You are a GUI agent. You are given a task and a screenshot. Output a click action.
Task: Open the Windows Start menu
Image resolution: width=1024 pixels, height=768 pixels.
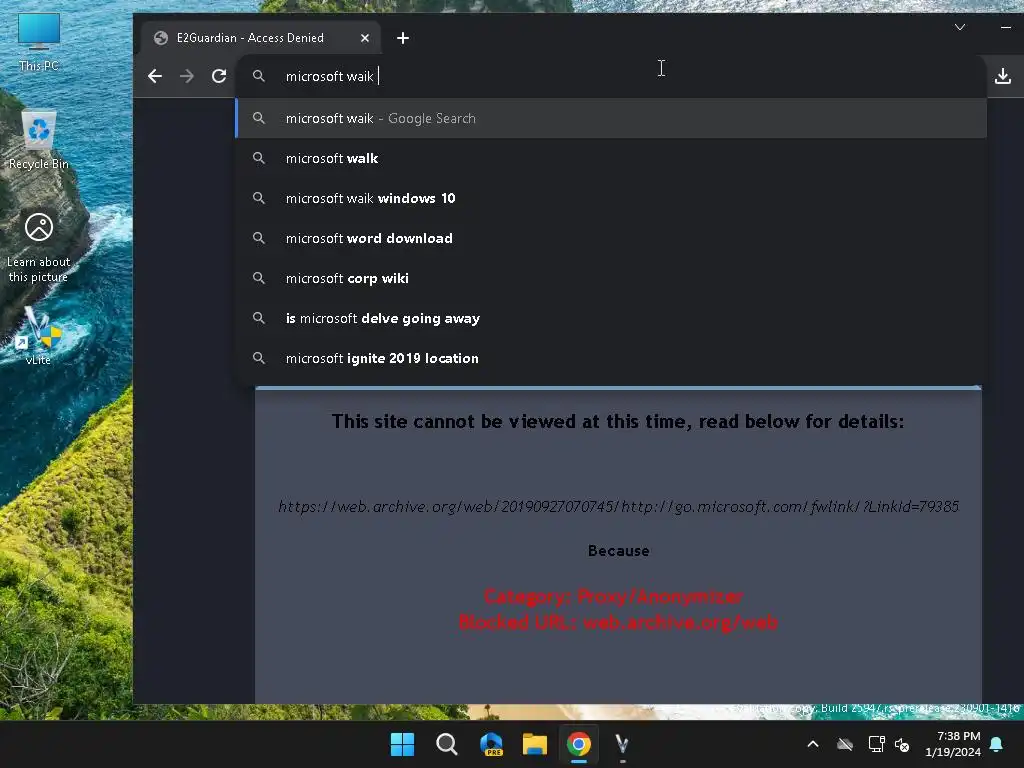tap(402, 744)
